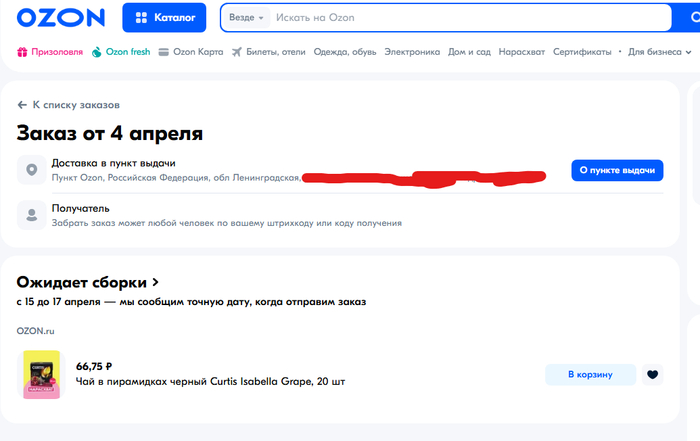Go to Нарасхват category
This screenshot has height=441, width=700.
point(521,52)
